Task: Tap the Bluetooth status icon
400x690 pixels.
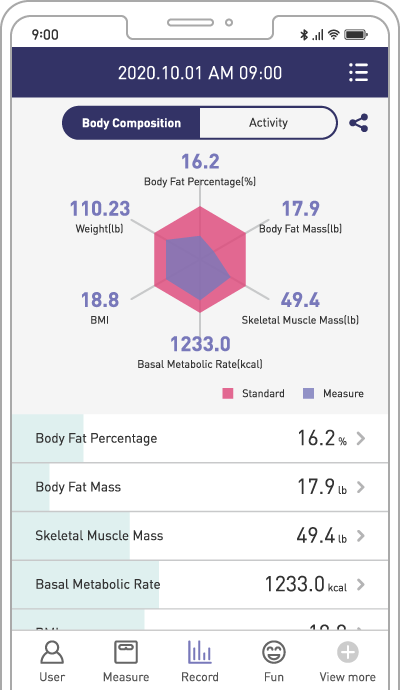Action: pos(304,34)
